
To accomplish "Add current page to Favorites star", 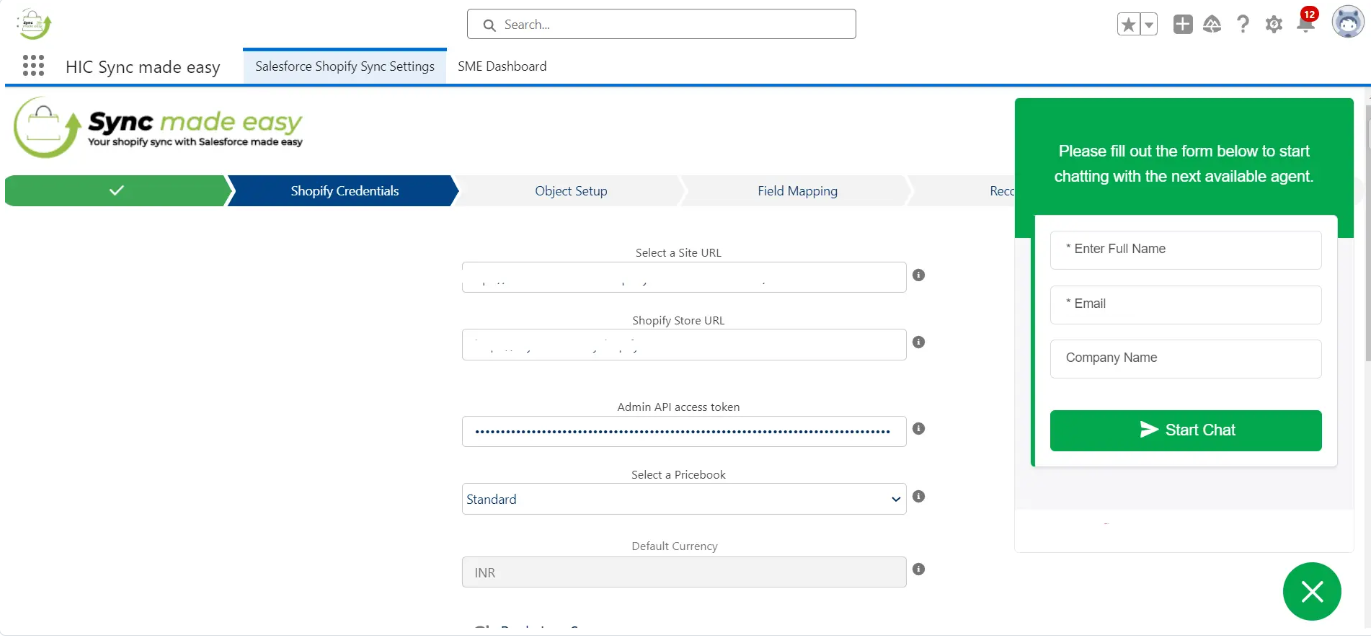I will click(x=1128, y=25).
